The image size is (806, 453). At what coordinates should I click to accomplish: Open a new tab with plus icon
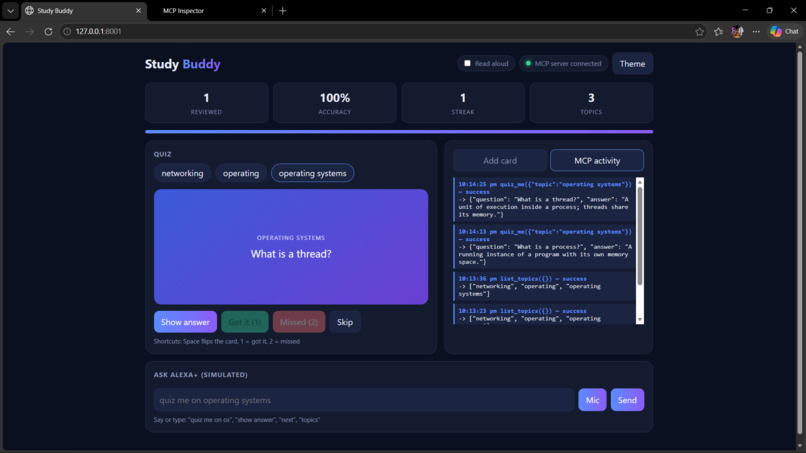click(283, 10)
